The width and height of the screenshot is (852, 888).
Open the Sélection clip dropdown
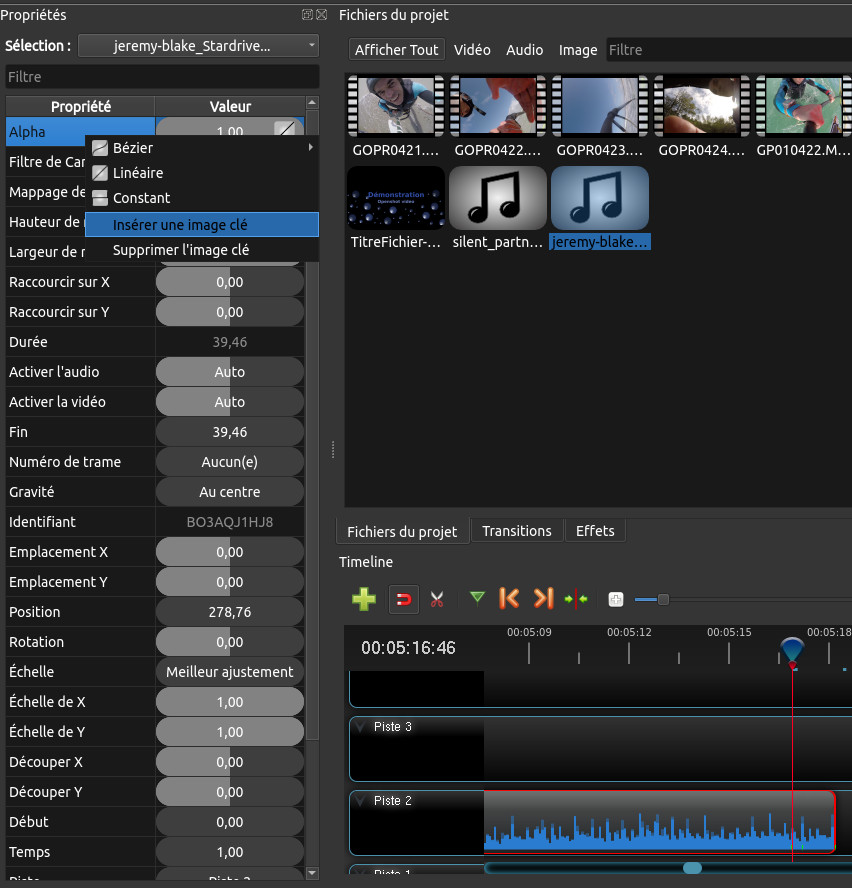[x=198, y=45]
